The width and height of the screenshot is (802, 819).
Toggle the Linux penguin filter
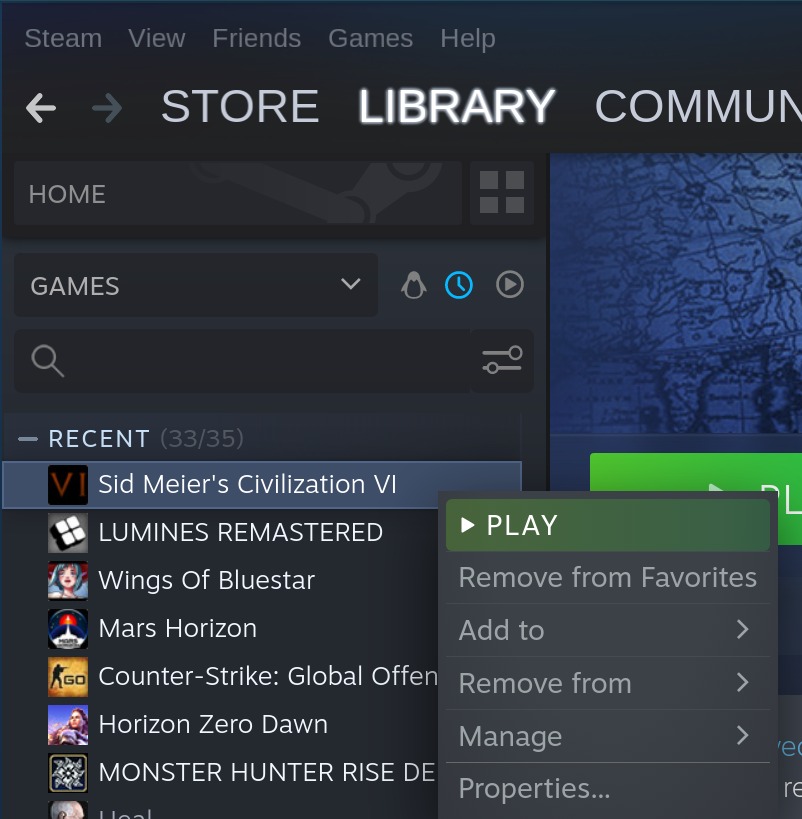tap(414, 285)
